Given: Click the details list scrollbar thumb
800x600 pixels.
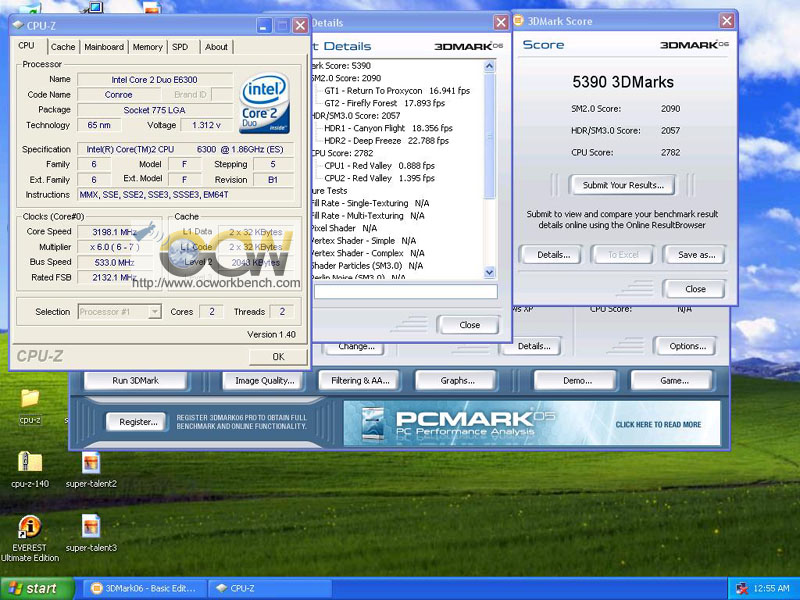Looking at the screenshot, I should click(x=489, y=136).
